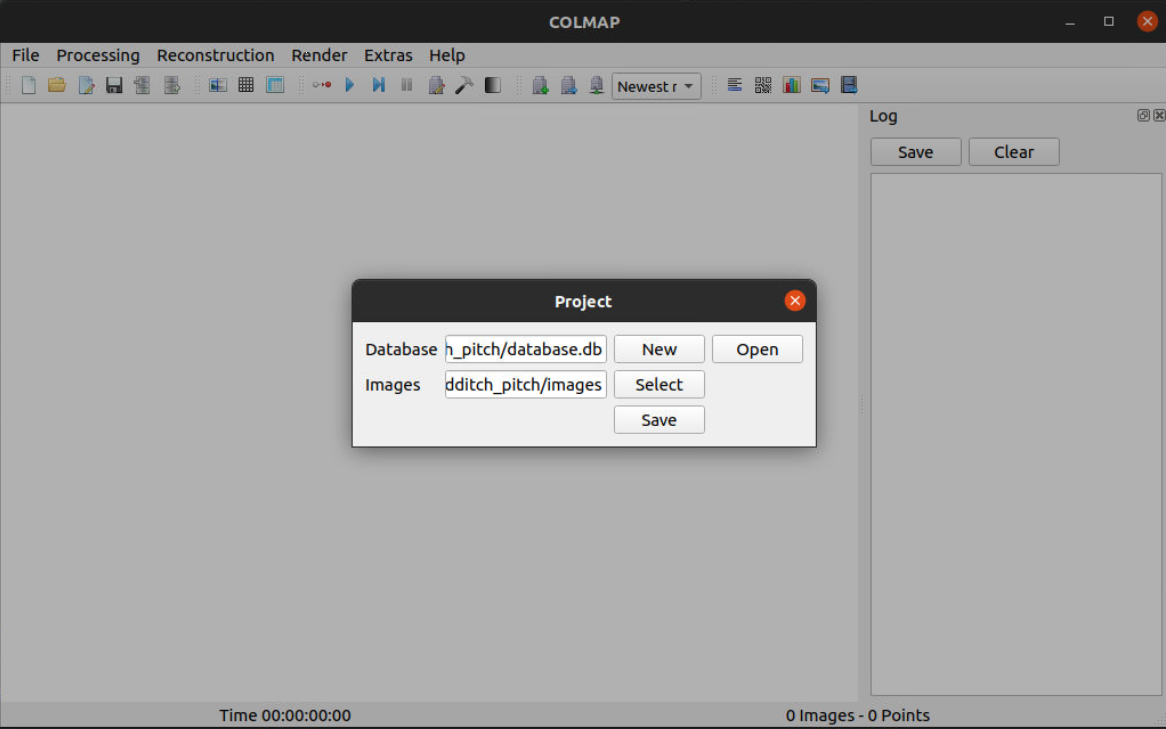The image size is (1166, 729).
Task: Click the Select button for Images
Action: click(x=659, y=385)
